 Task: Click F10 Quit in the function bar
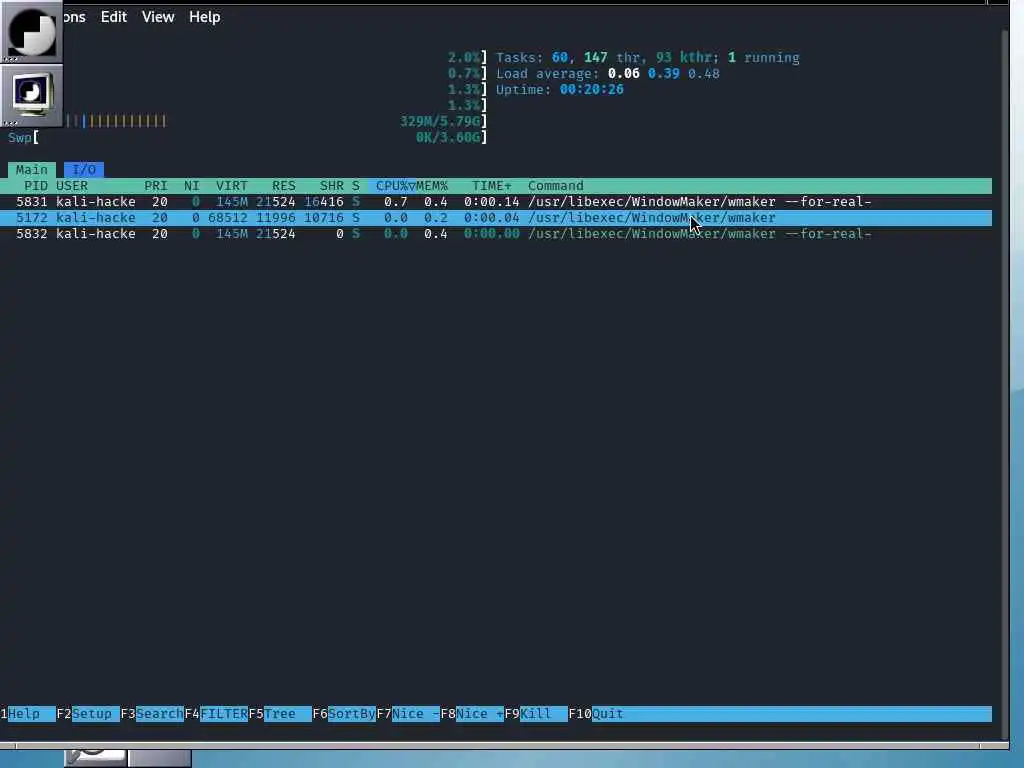tap(596, 714)
